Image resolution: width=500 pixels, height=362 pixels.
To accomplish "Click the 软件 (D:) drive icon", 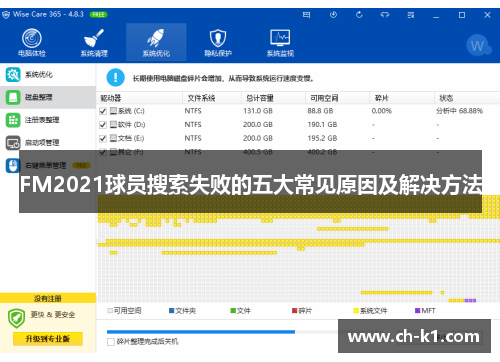I will click(x=114, y=124).
